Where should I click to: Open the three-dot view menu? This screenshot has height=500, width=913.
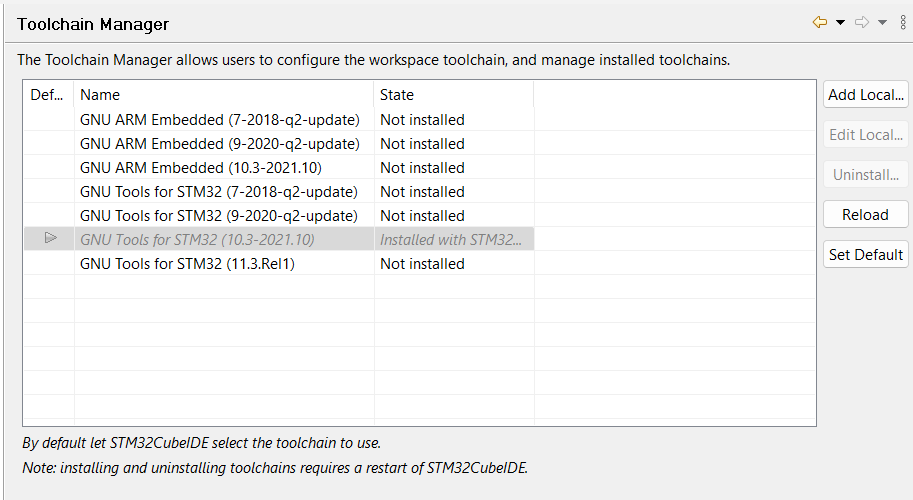click(903, 23)
